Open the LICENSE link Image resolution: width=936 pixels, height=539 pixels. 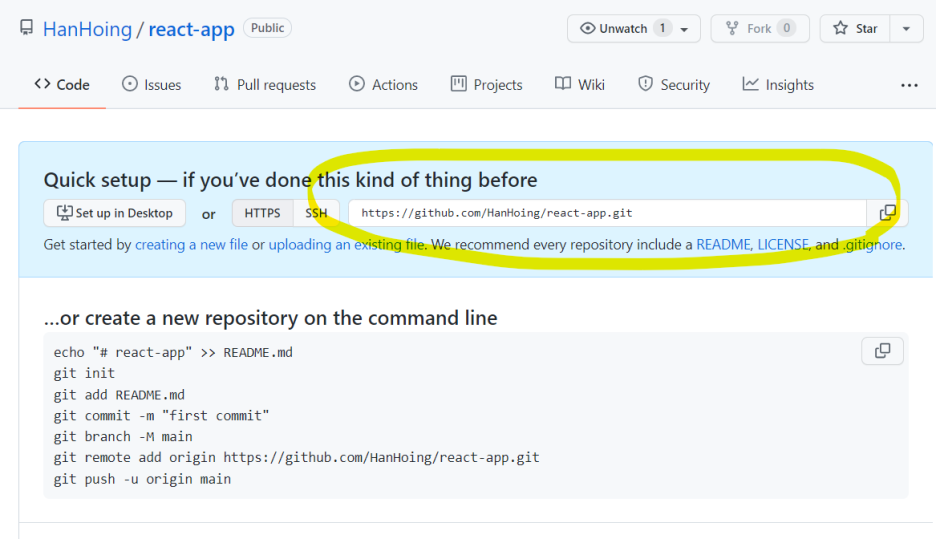point(783,245)
